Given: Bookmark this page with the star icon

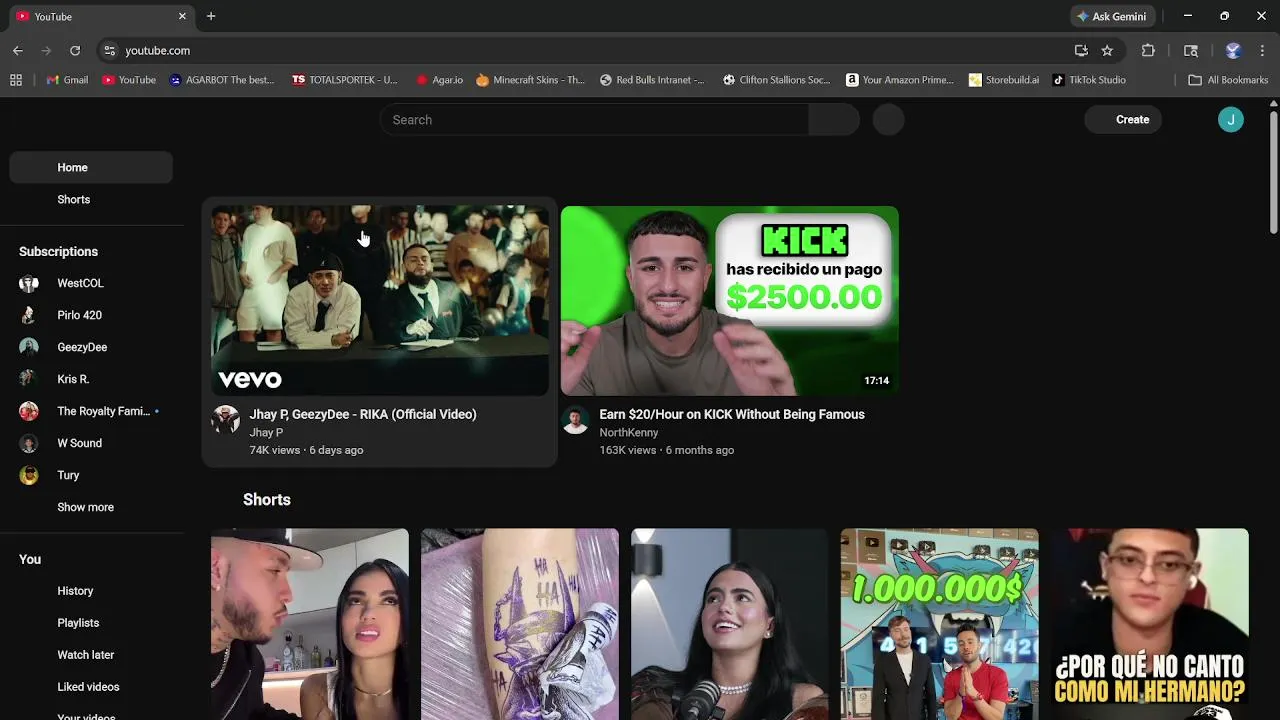Looking at the screenshot, I should (1107, 50).
